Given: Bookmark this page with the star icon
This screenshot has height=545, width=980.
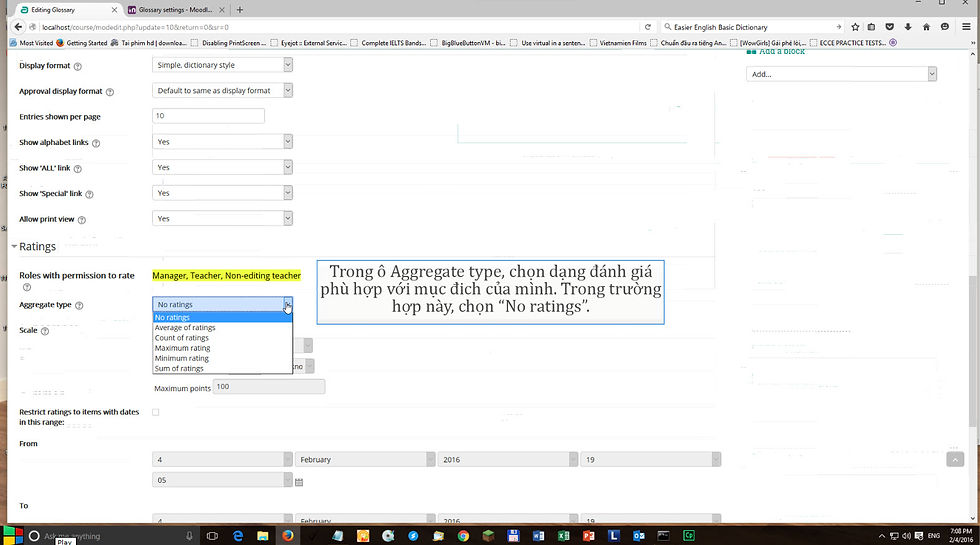Looking at the screenshot, I should point(855,27).
